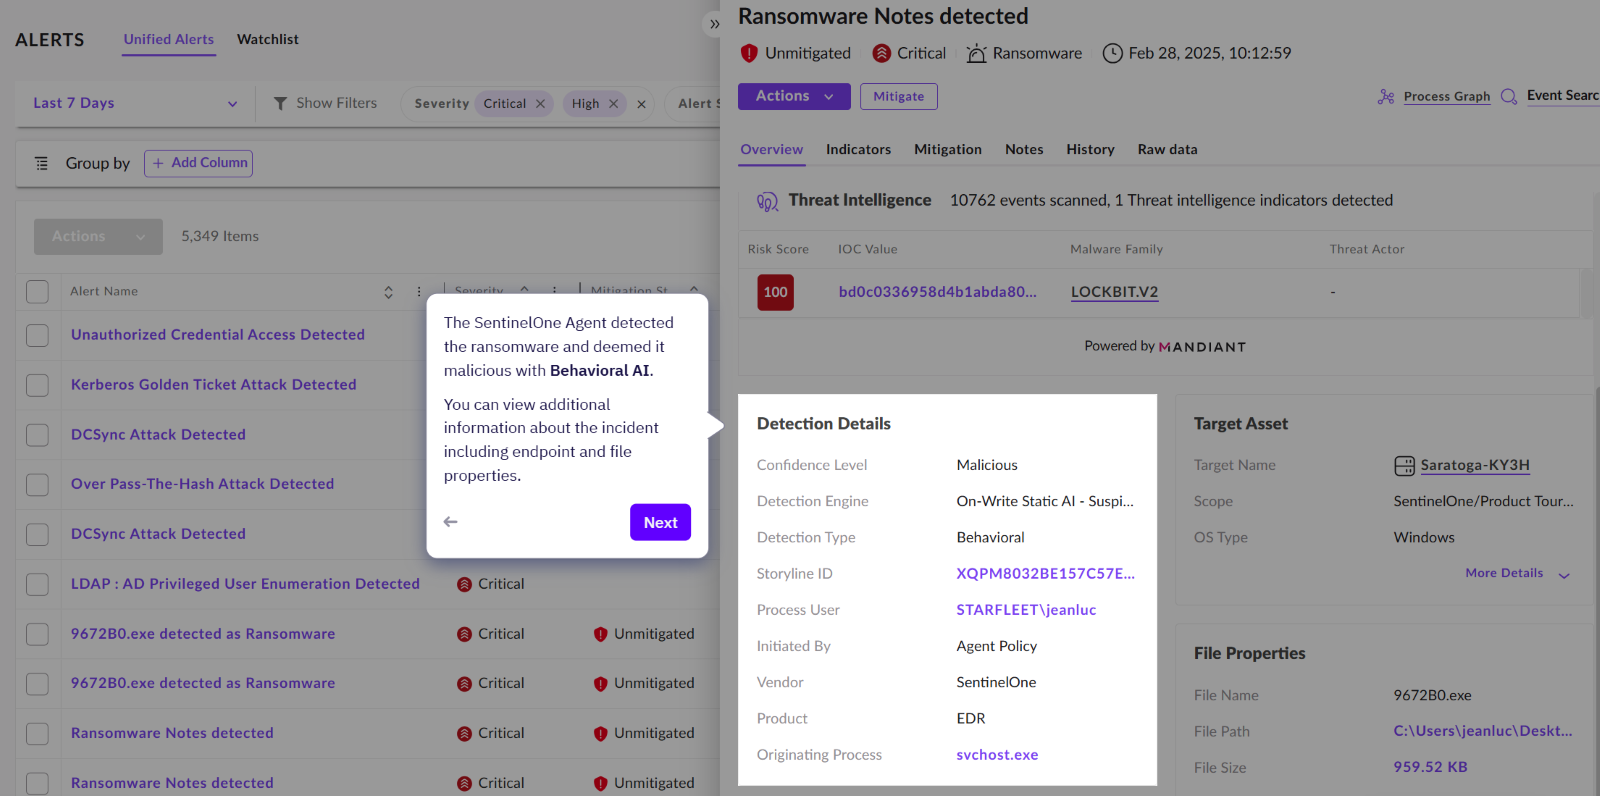Click Unmitigated shield icon in first 9672B0.exe row
Screen dimensions: 1600x796
601,635
